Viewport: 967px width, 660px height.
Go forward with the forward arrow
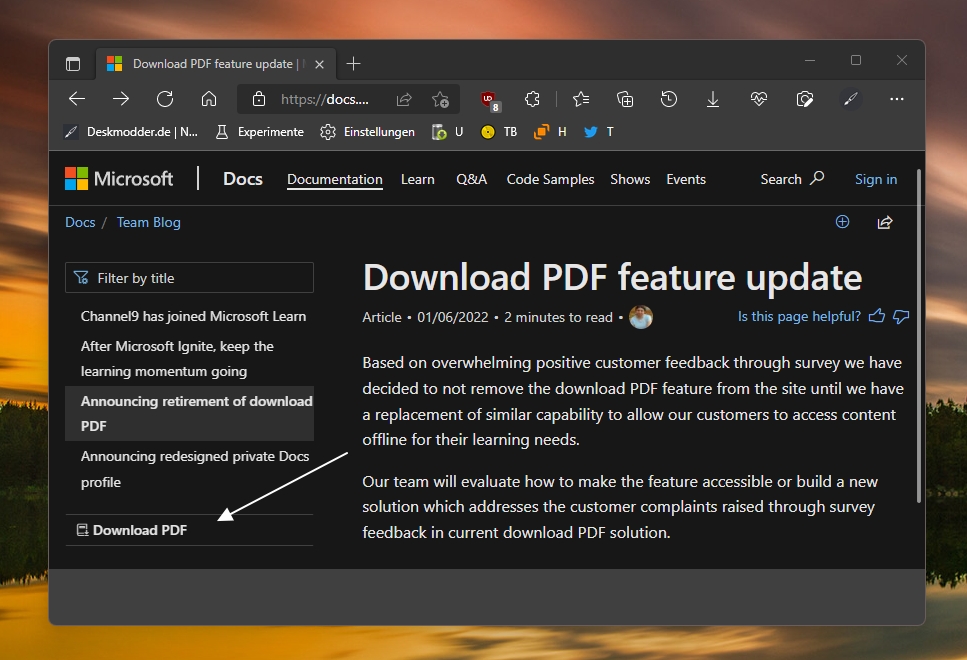coord(121,99)
